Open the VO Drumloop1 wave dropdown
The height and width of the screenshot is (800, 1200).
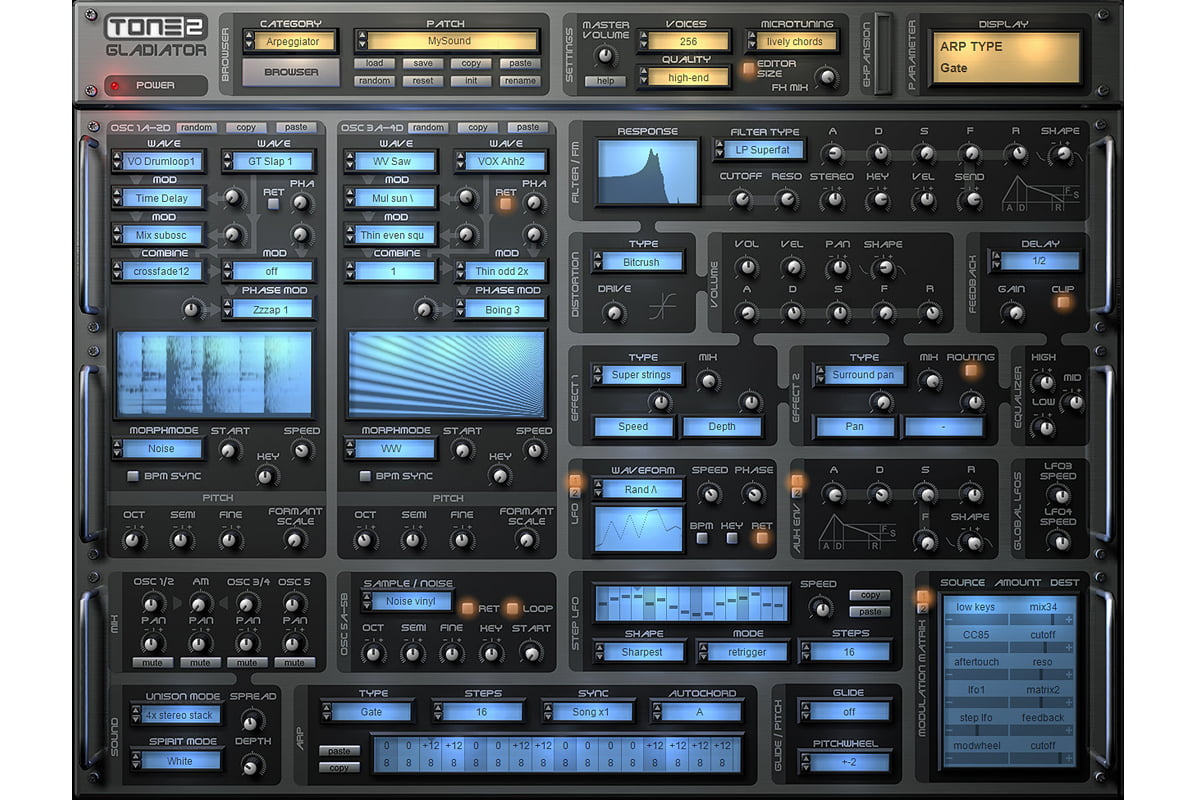pos(158,161)
